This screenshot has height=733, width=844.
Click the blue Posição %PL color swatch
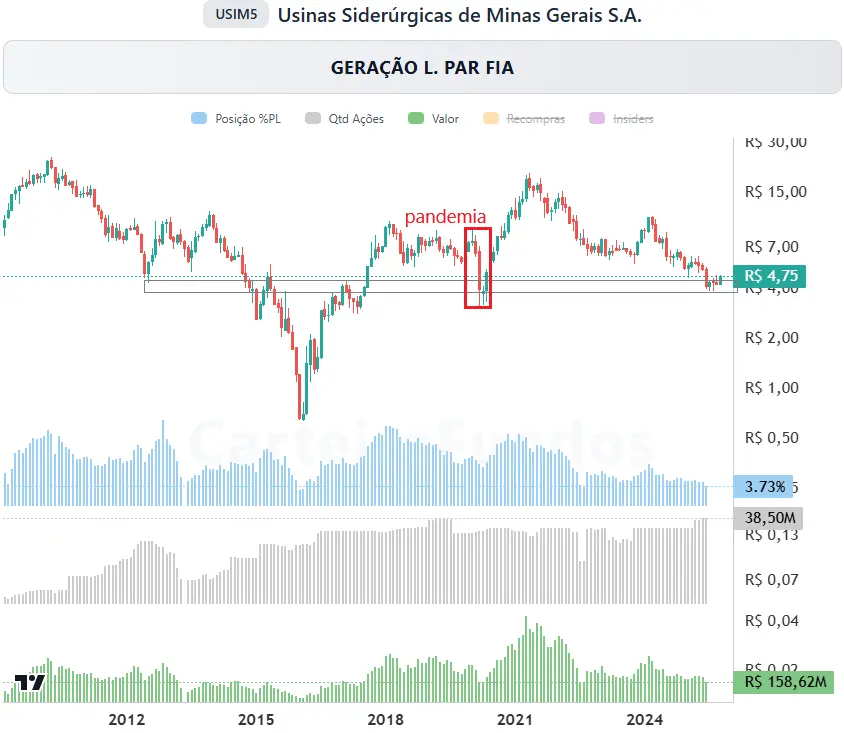tap(199, 118)
